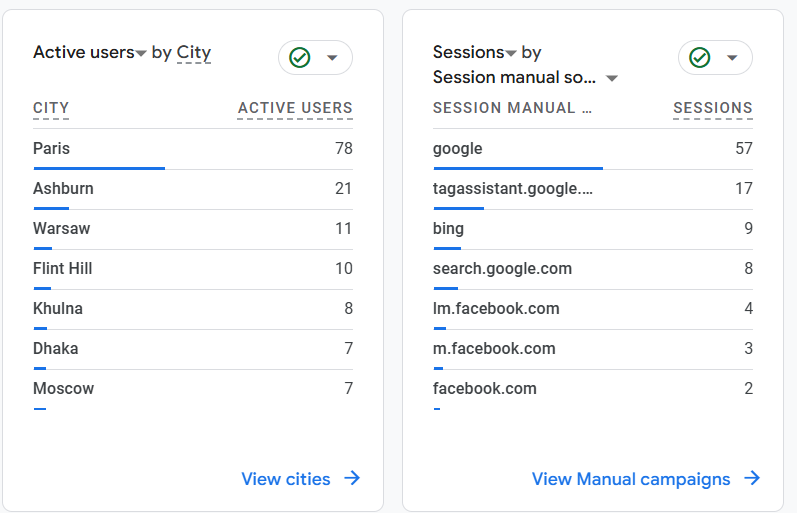Click the SESSIONS column header
This screenshot has width=797, height=513.
tap(713, 108)
